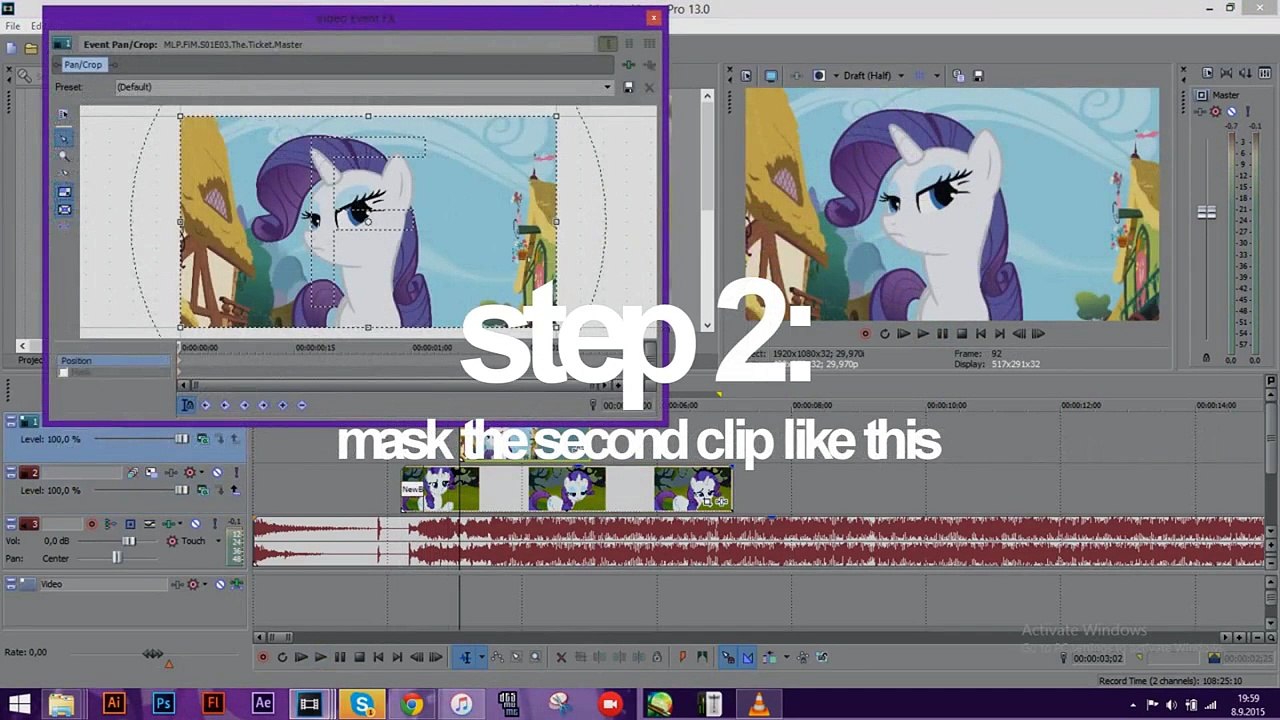Click Stop button under video preview

point(961,334)
